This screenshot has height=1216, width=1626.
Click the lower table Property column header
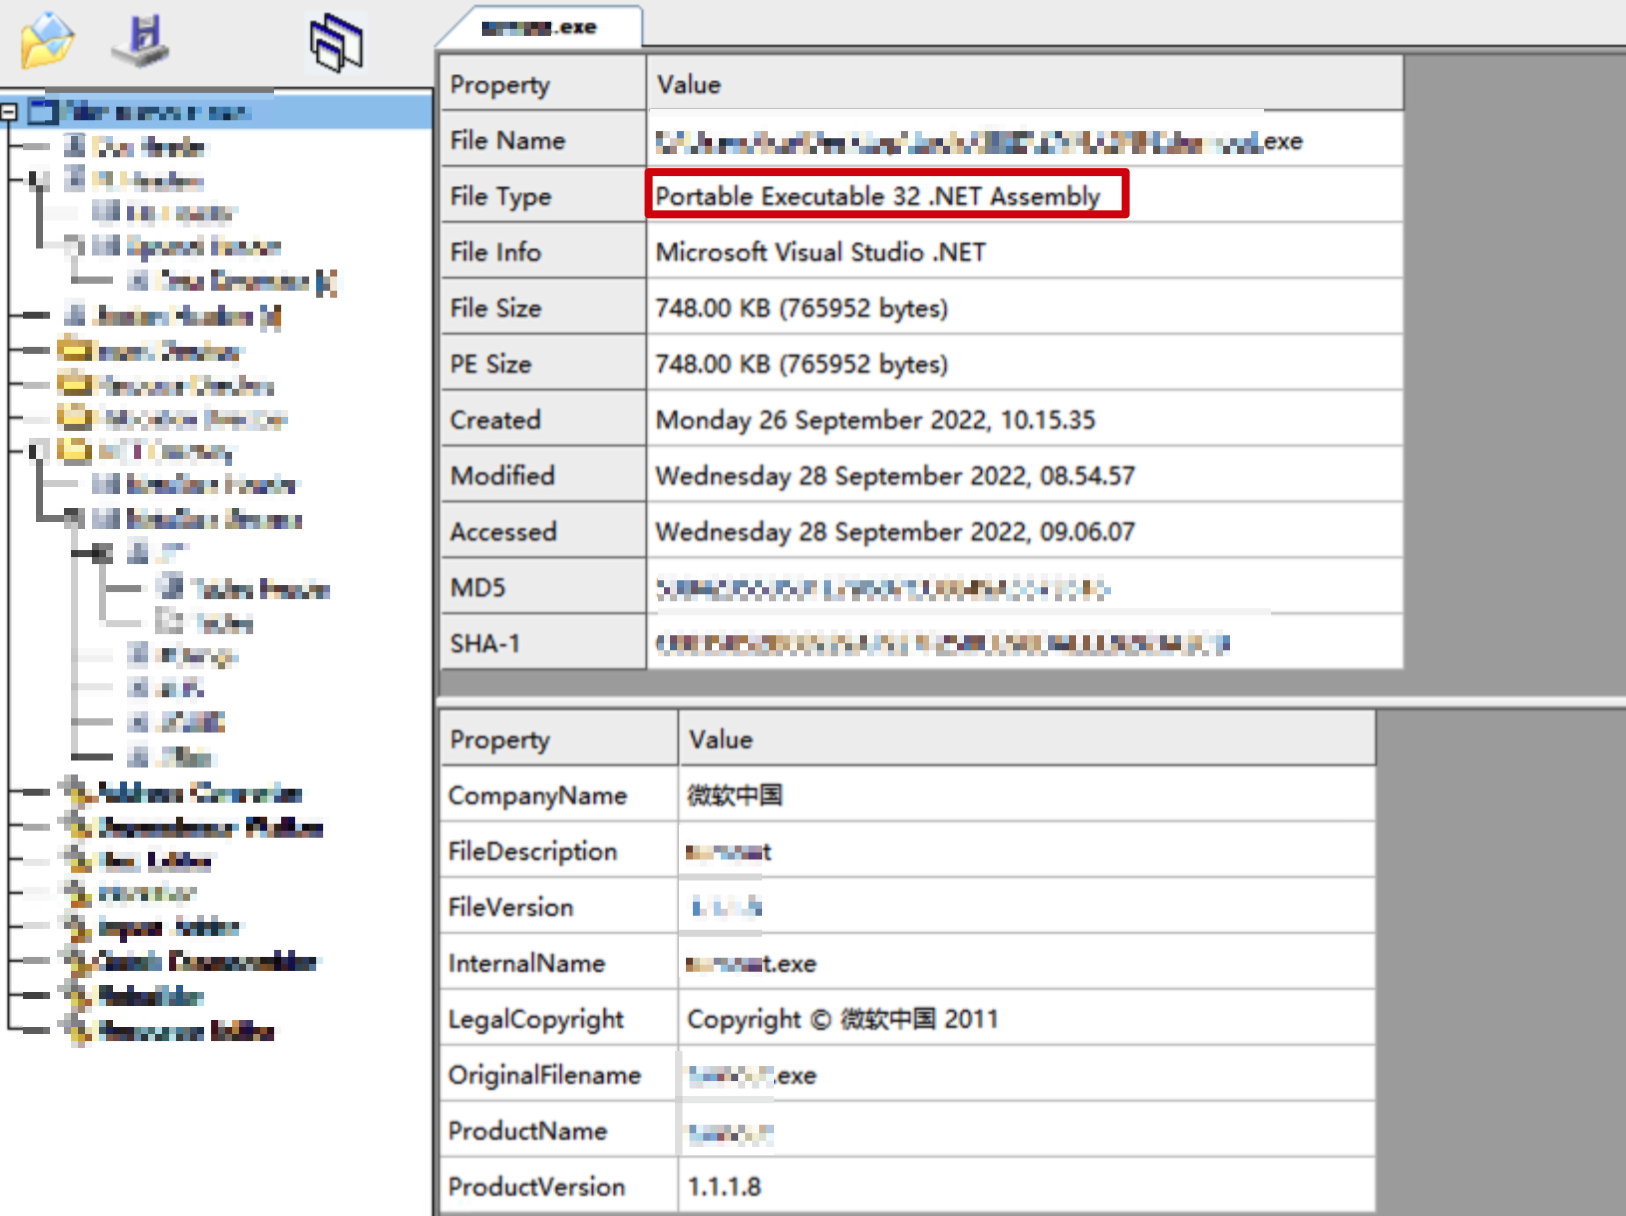[x=559, y=739]
